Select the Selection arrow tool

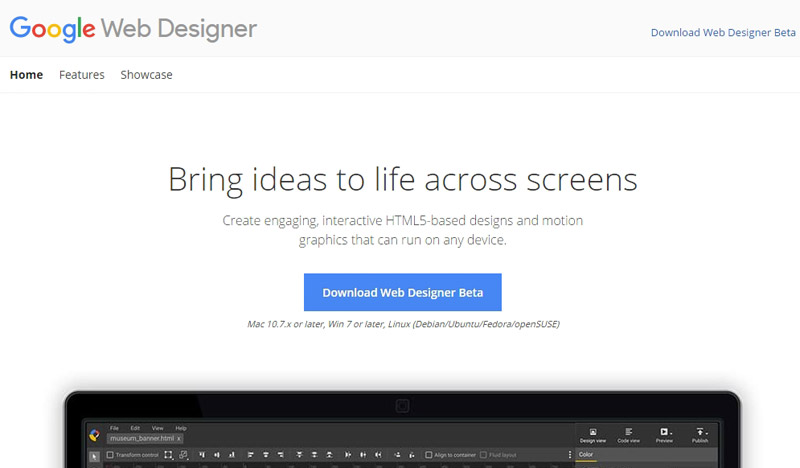click(94, 457)
